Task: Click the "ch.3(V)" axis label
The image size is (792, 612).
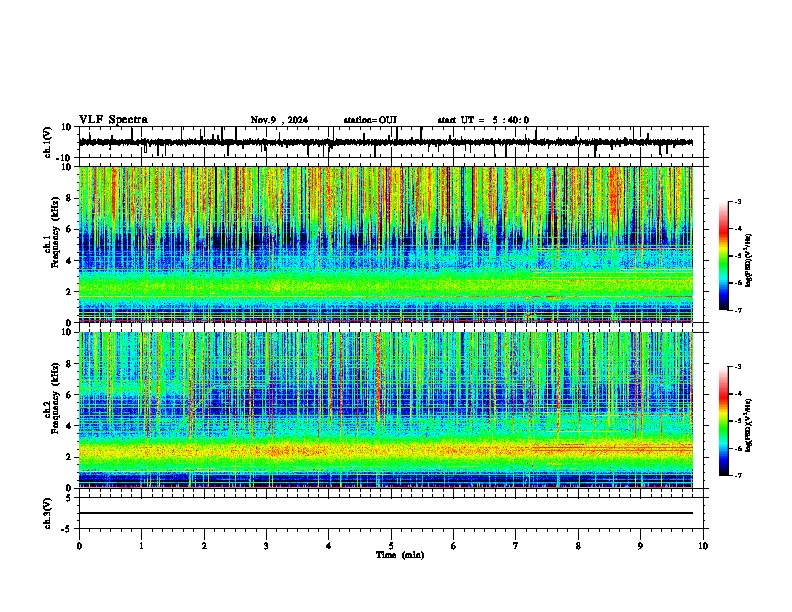Action: tap(48, 513)
